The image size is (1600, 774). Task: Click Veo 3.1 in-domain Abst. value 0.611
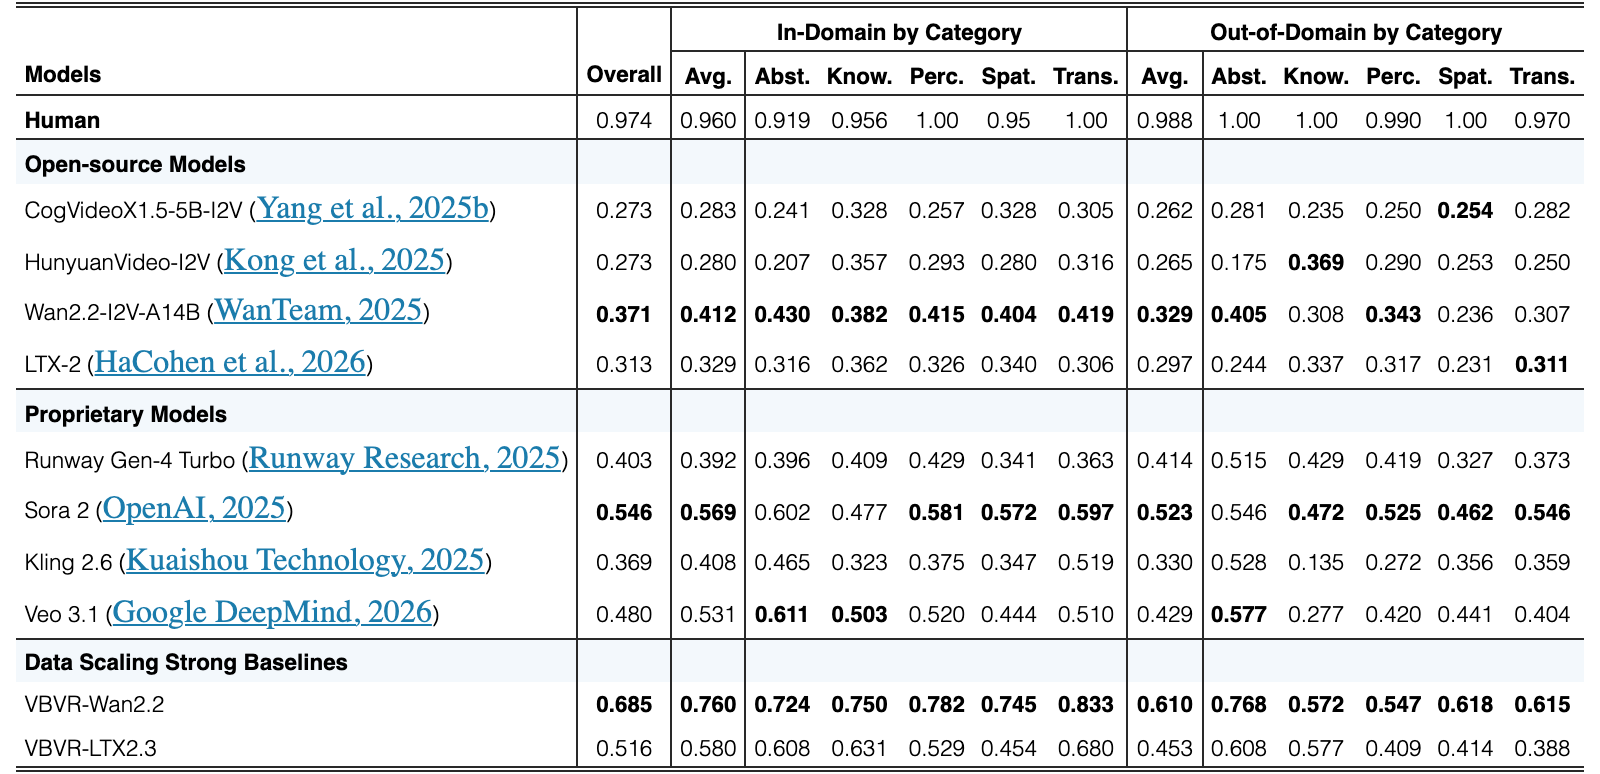(x=782, y=614)
